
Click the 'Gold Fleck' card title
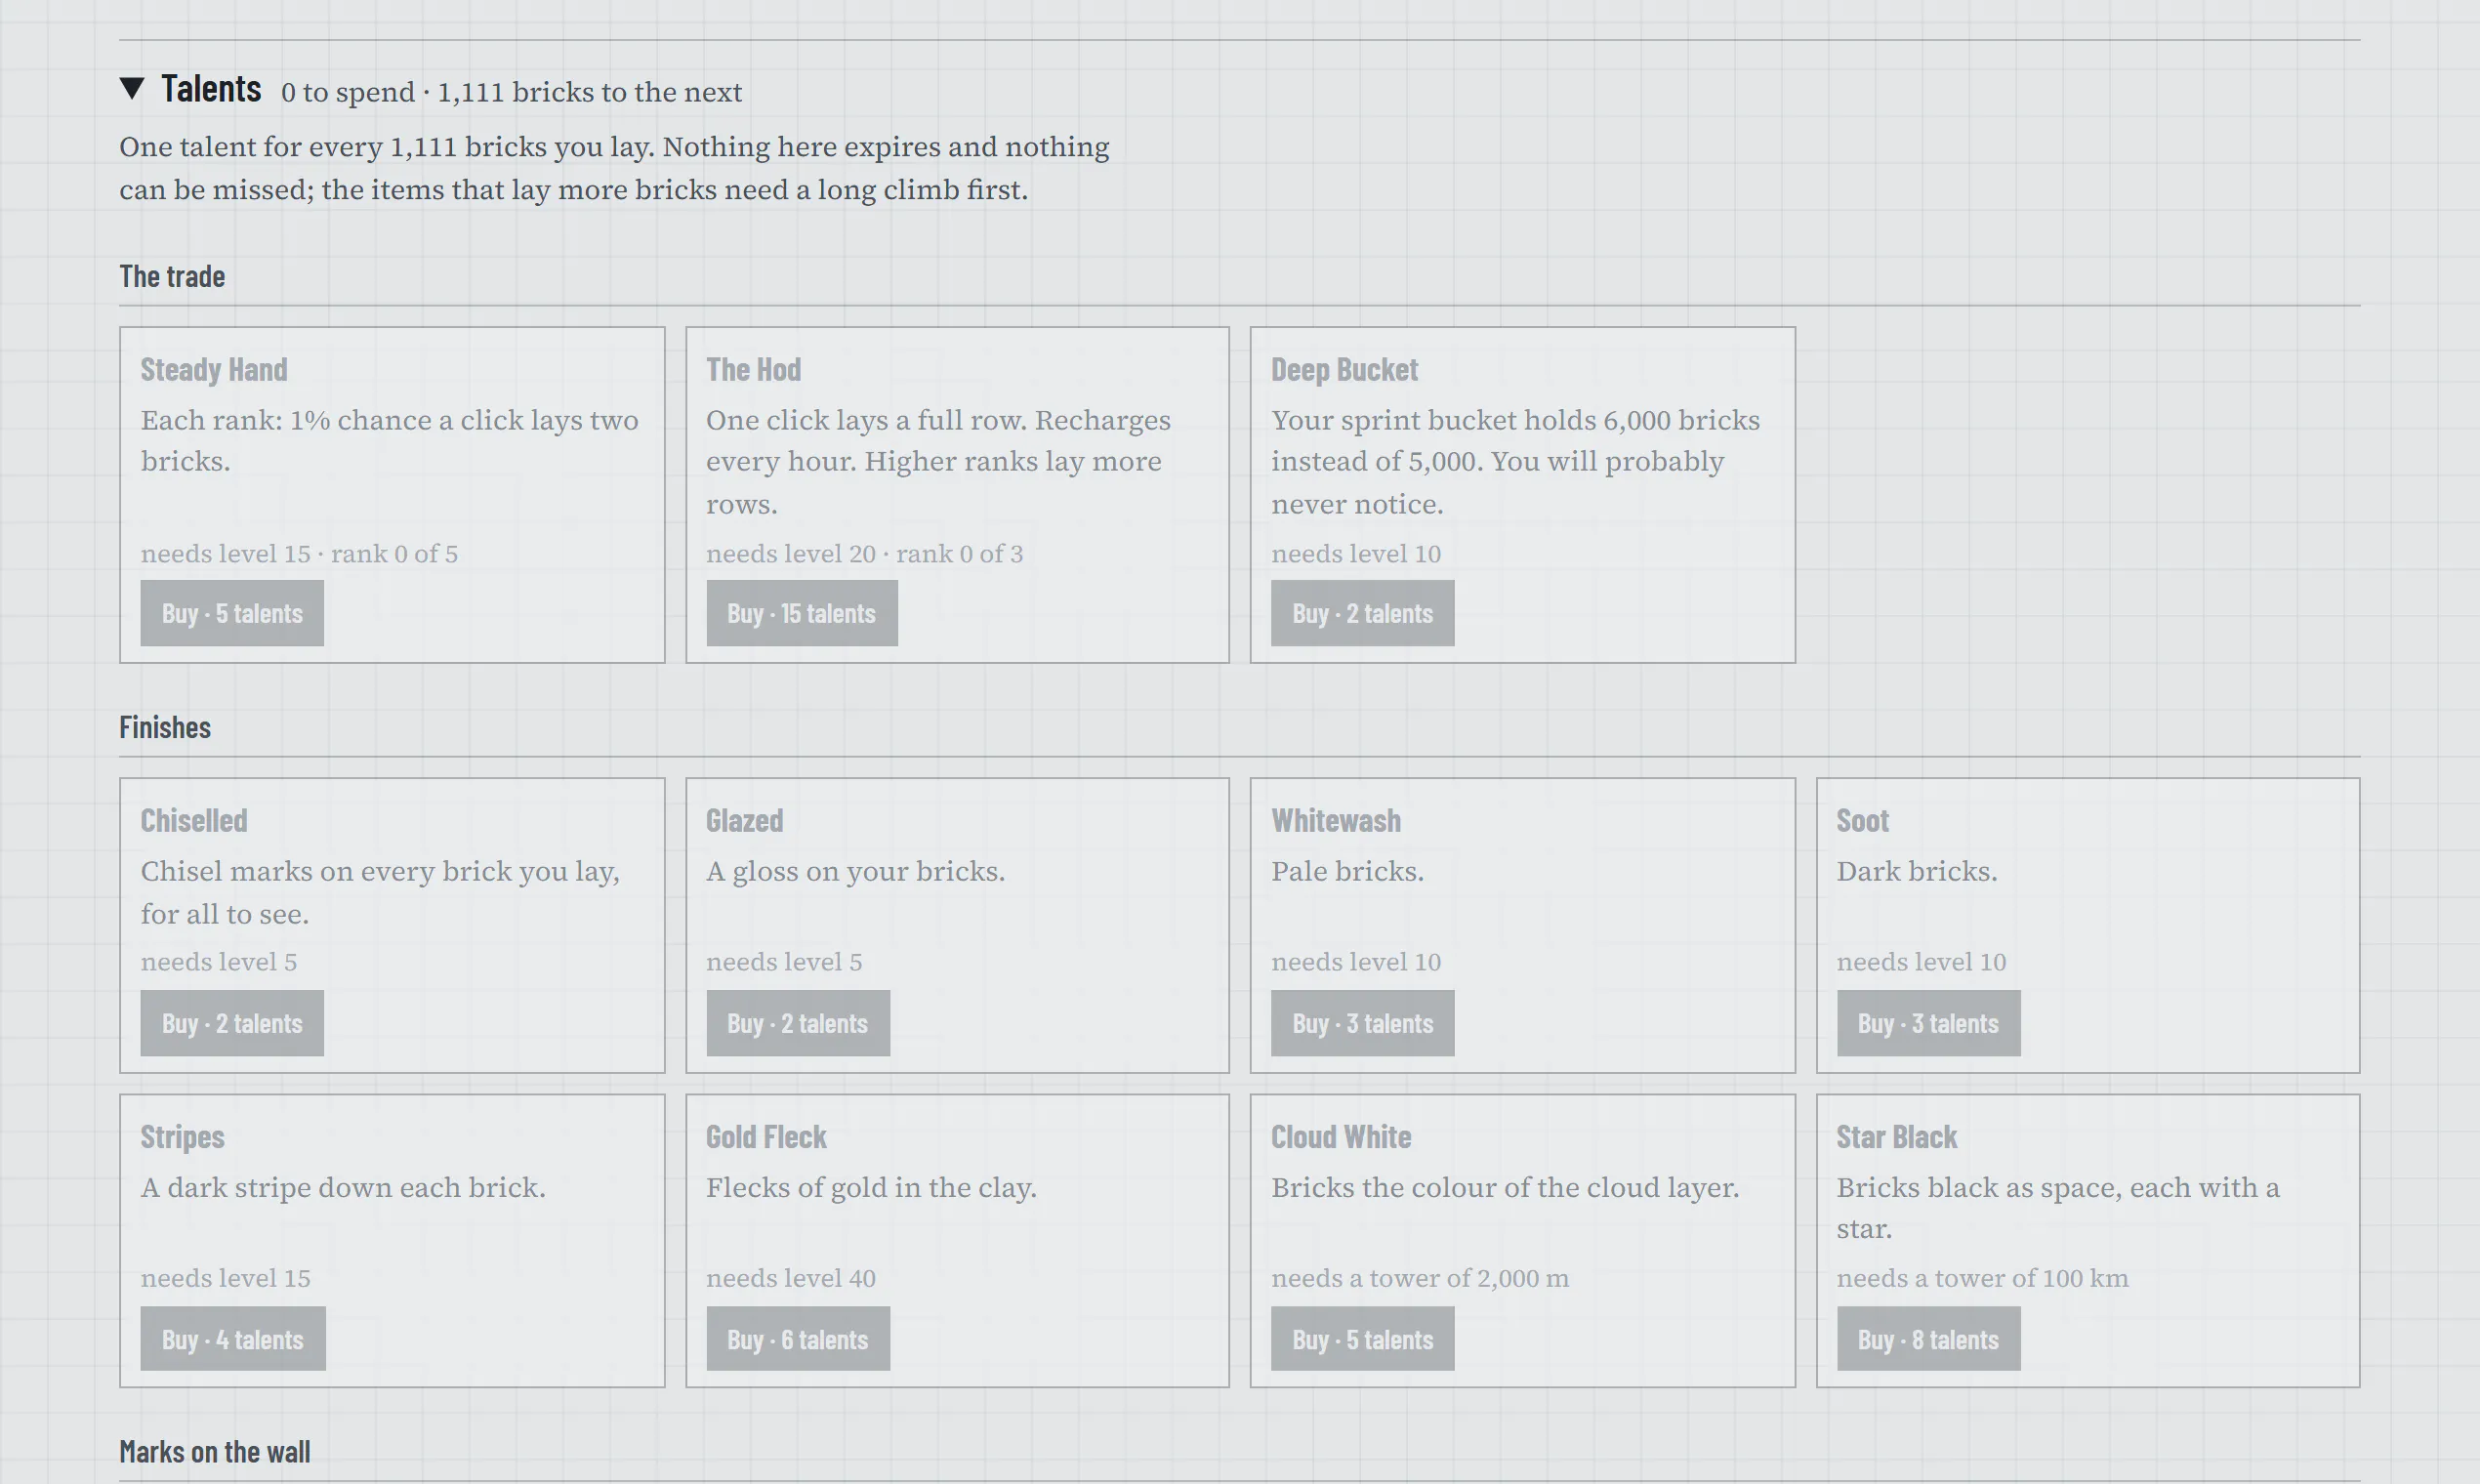point(766,1137)
